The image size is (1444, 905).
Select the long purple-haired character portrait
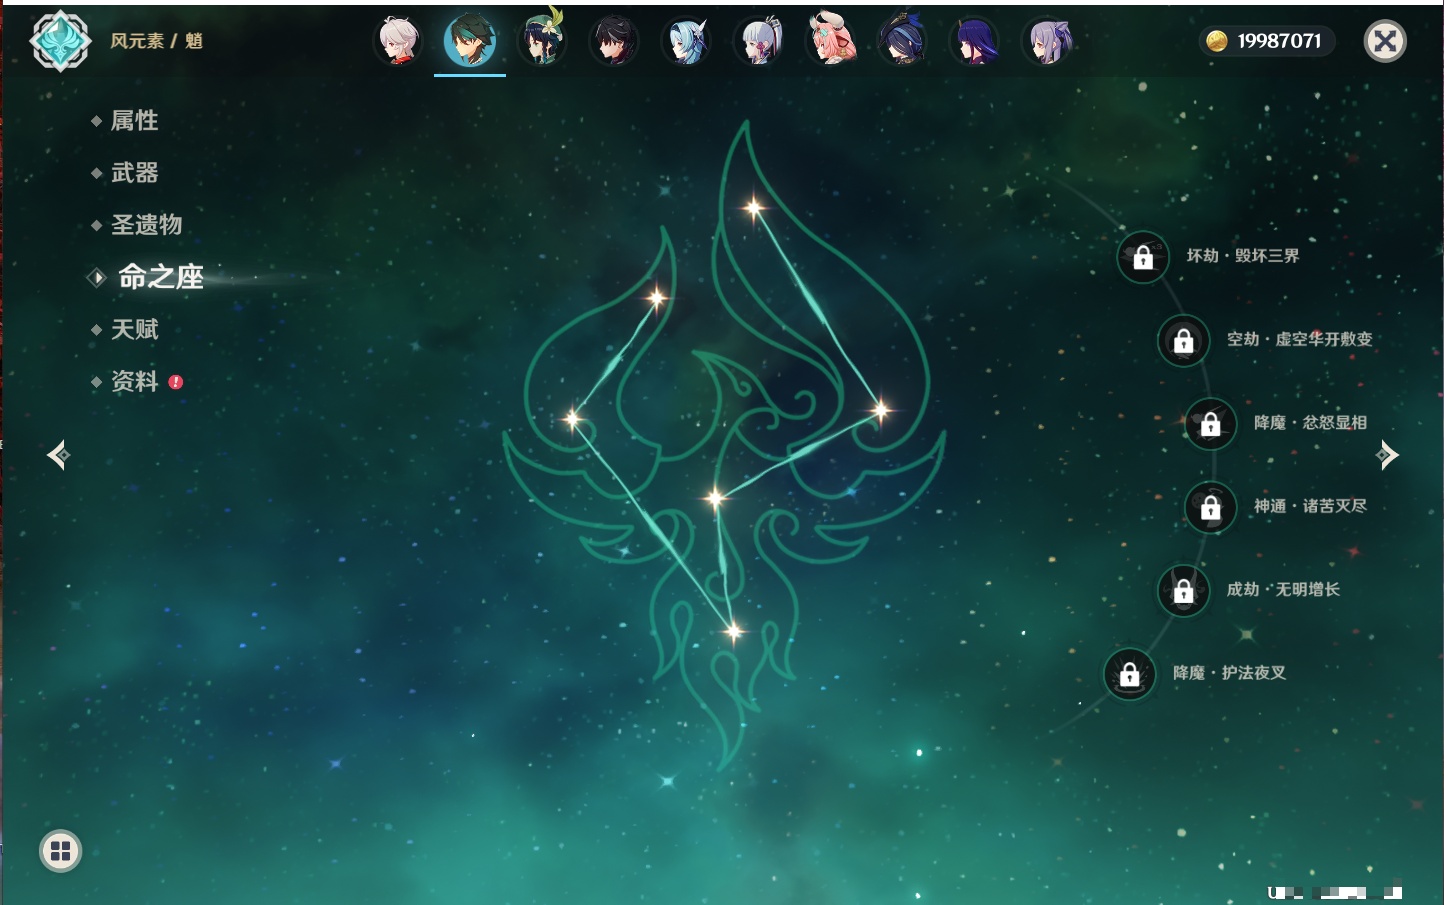pos(975,41)
